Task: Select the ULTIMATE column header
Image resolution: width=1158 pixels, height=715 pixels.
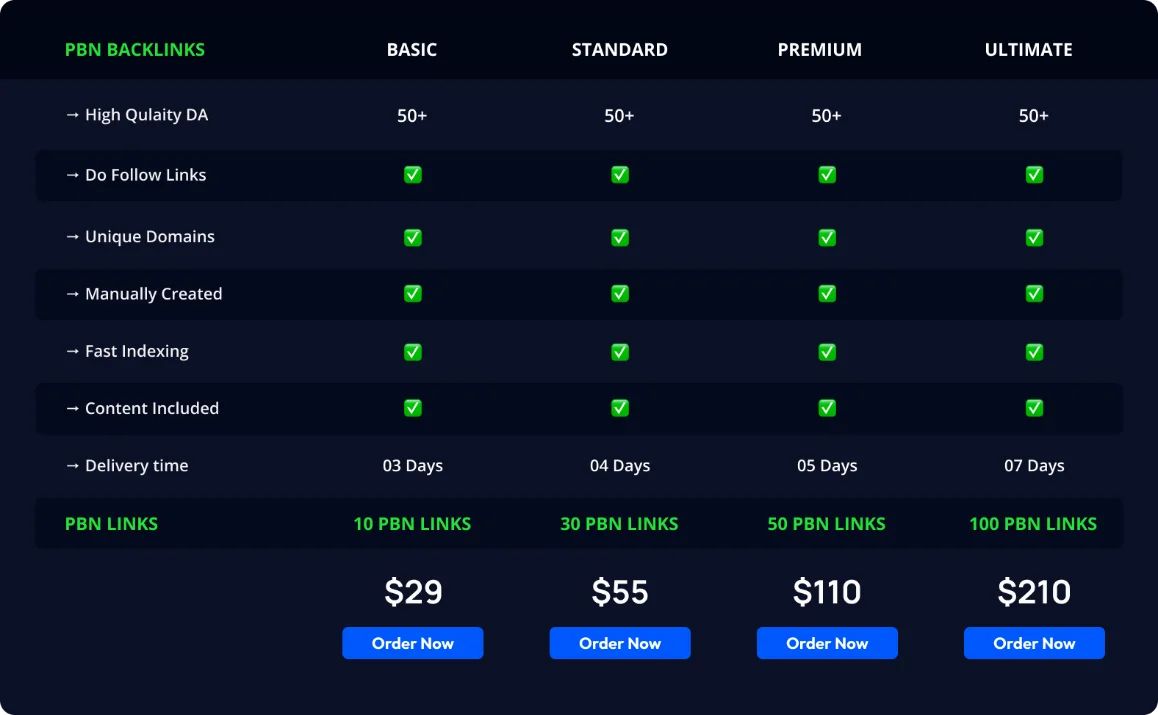Action: [1028, 50]
